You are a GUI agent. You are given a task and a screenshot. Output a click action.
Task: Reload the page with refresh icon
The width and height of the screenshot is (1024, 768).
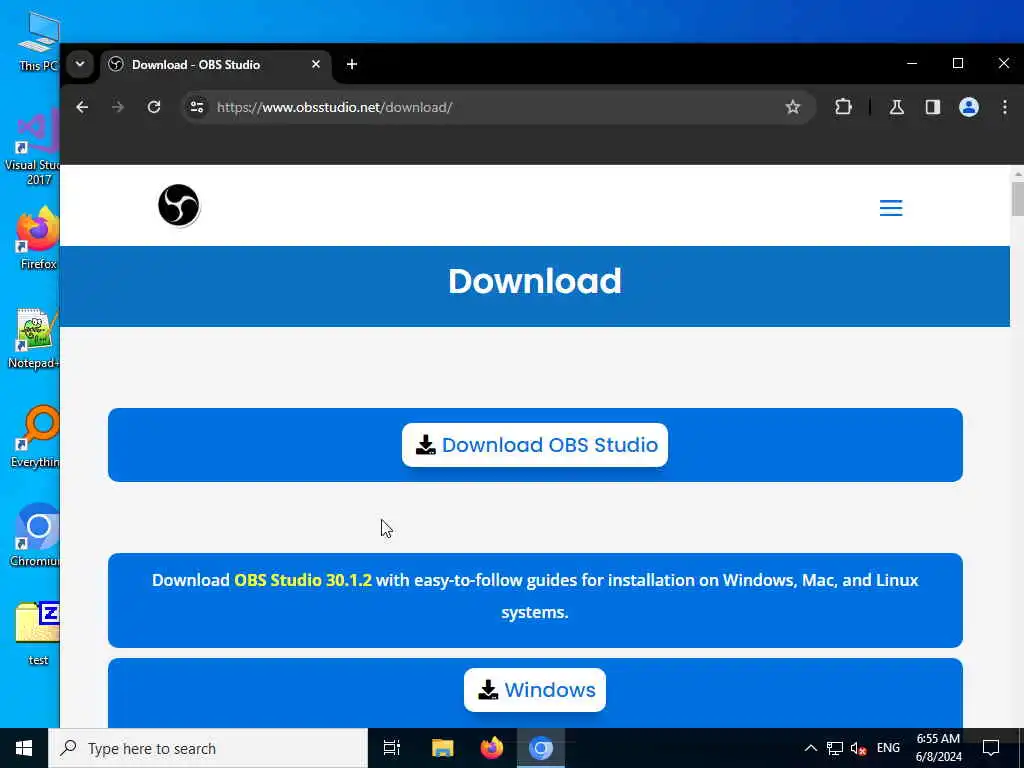pos(154,107)
